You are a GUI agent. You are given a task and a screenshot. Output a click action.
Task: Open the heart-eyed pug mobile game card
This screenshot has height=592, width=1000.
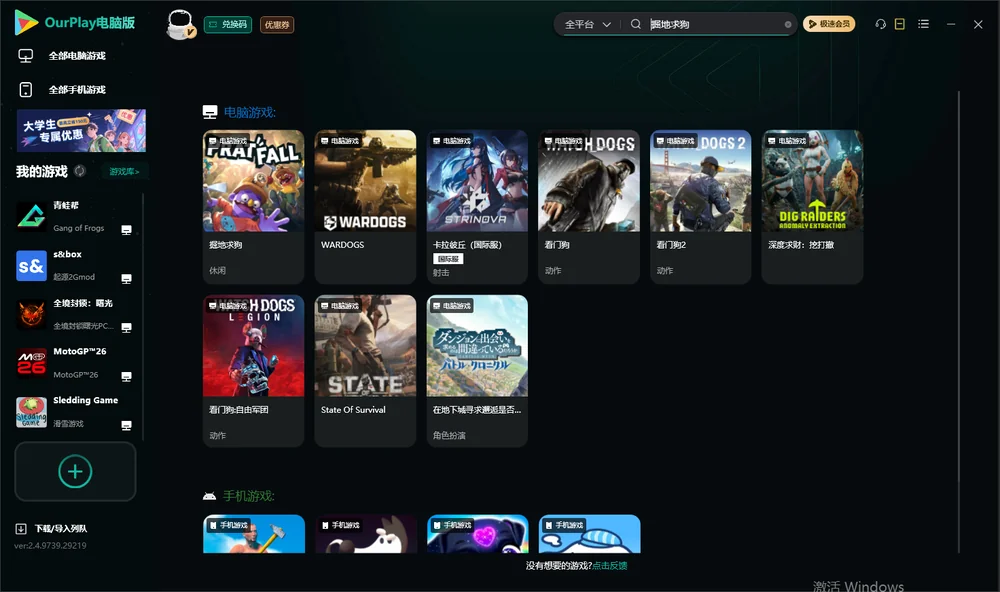(x=477, y=534)
